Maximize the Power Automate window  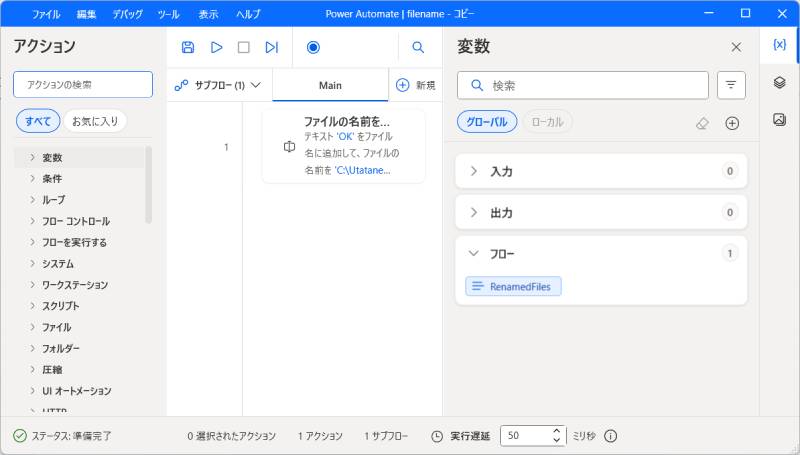click(x=745, y=13)
